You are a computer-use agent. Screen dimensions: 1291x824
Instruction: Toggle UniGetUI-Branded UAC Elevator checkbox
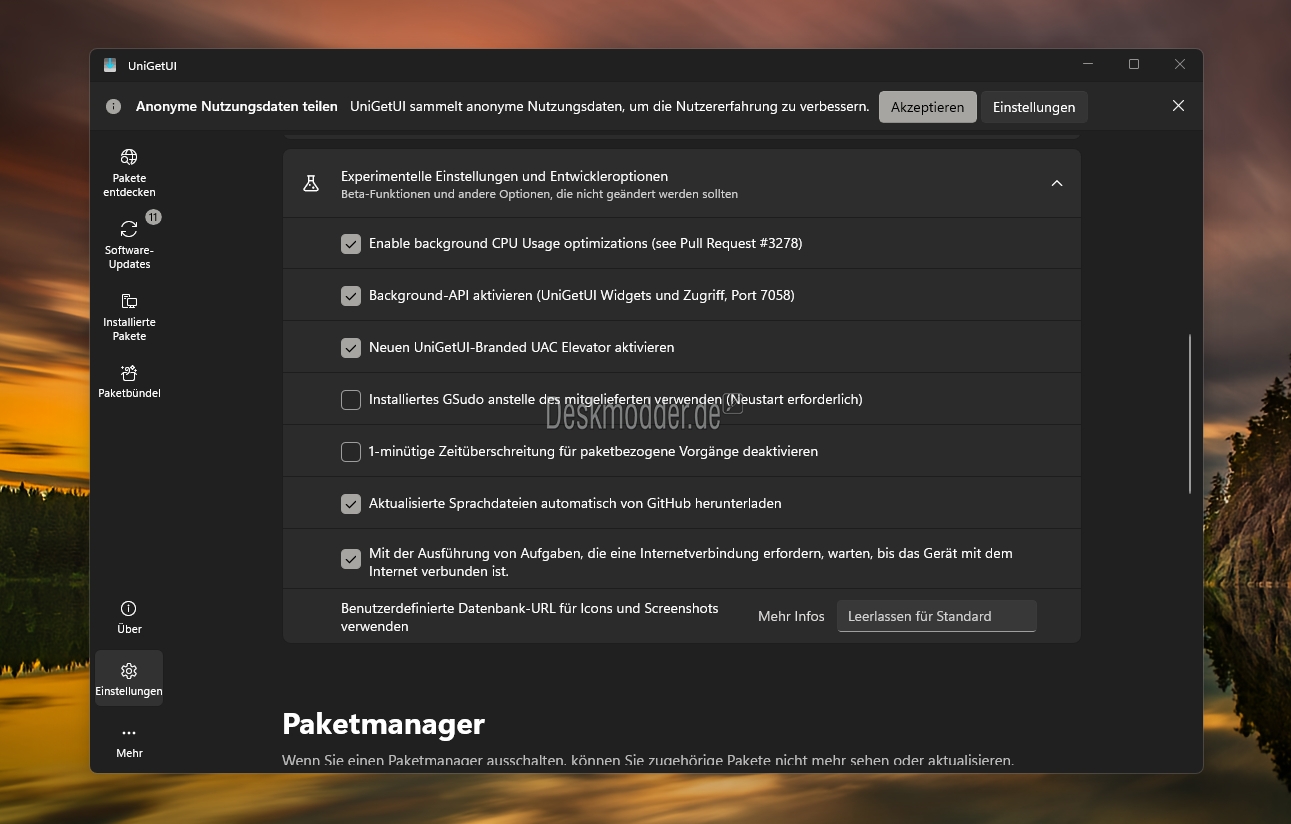pos(351,347)
